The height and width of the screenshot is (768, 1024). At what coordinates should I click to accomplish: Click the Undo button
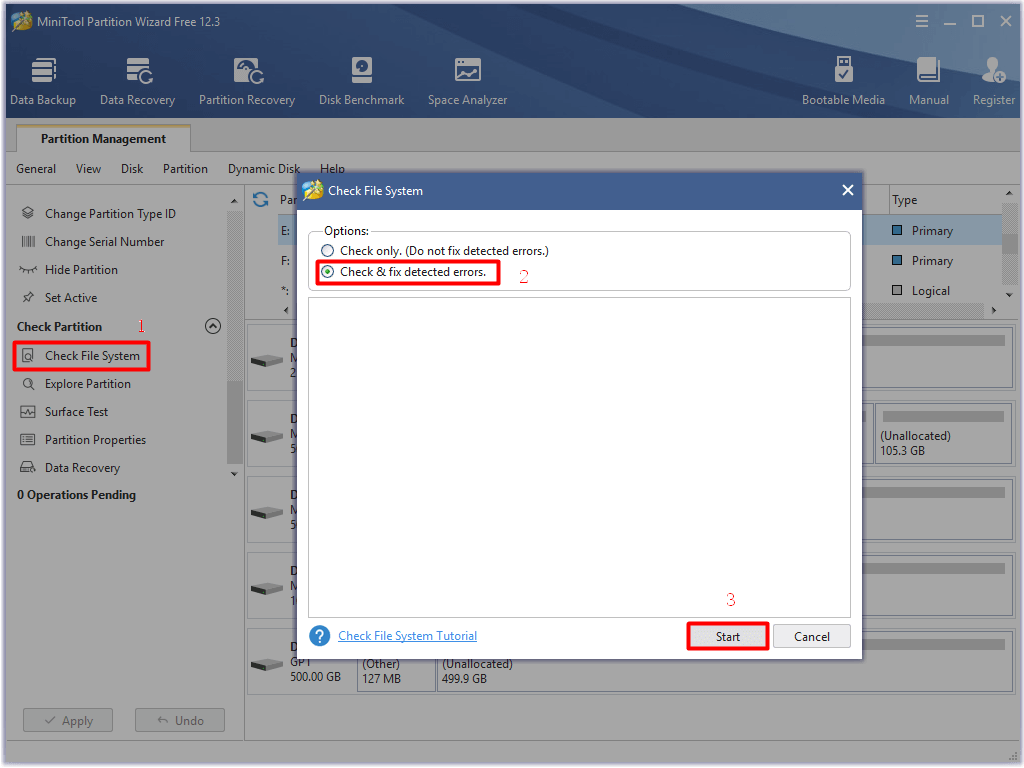(x=180, y=720)
